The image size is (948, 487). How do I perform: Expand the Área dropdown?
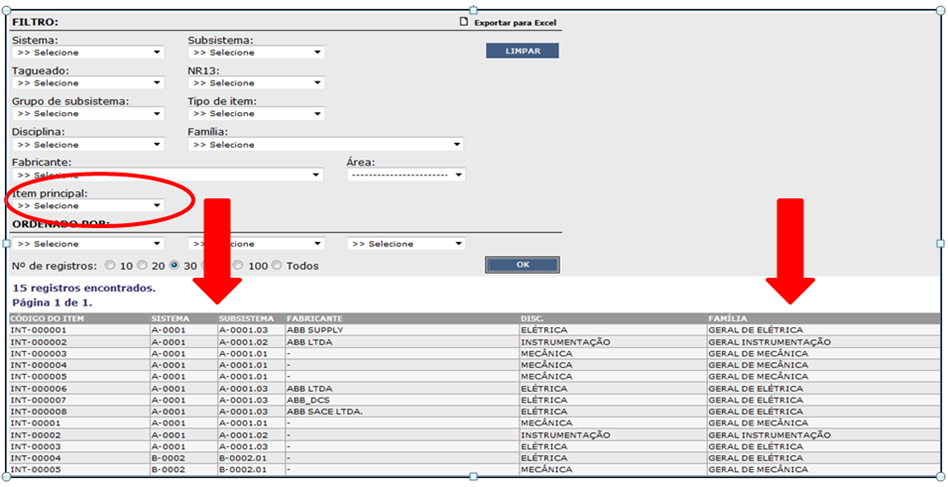pos(406,175)
